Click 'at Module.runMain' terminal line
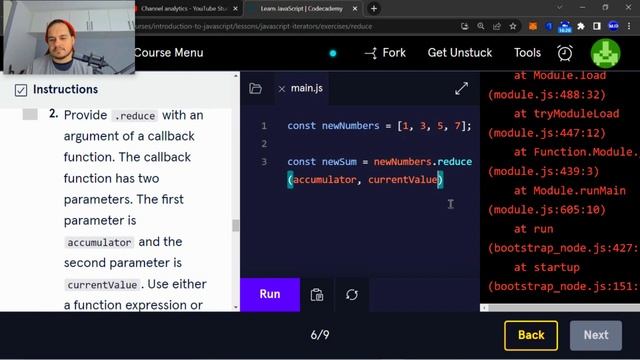640x360 pixels. pyautogui.click(x=569, y=191)
